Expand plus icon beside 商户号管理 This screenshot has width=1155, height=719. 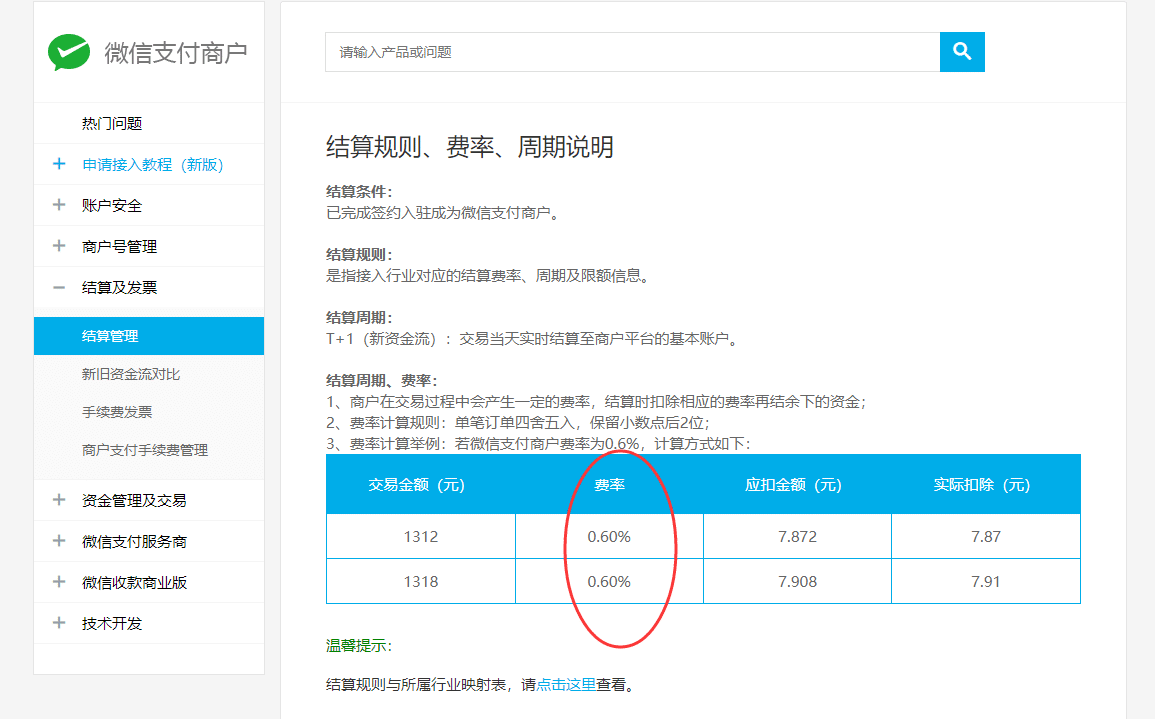click(x=59, y=246)
